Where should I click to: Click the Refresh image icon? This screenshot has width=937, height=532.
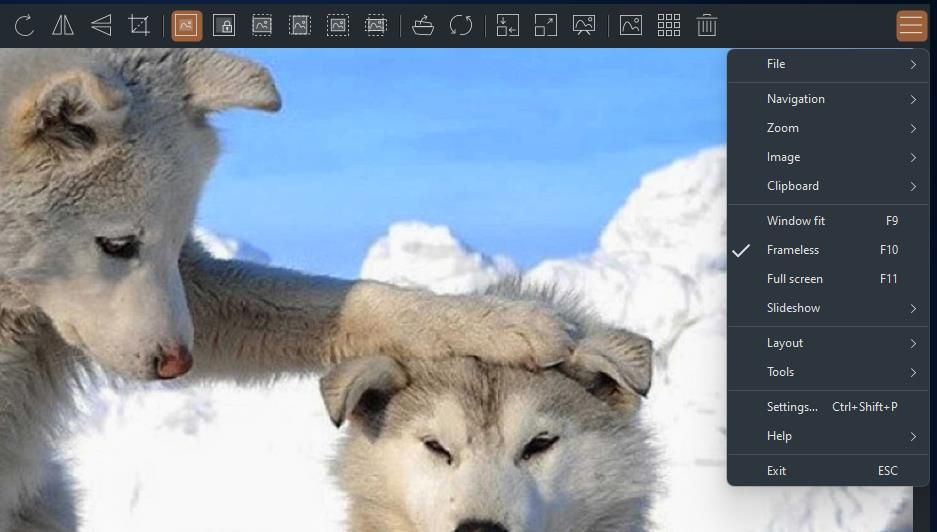click(461, 26)
